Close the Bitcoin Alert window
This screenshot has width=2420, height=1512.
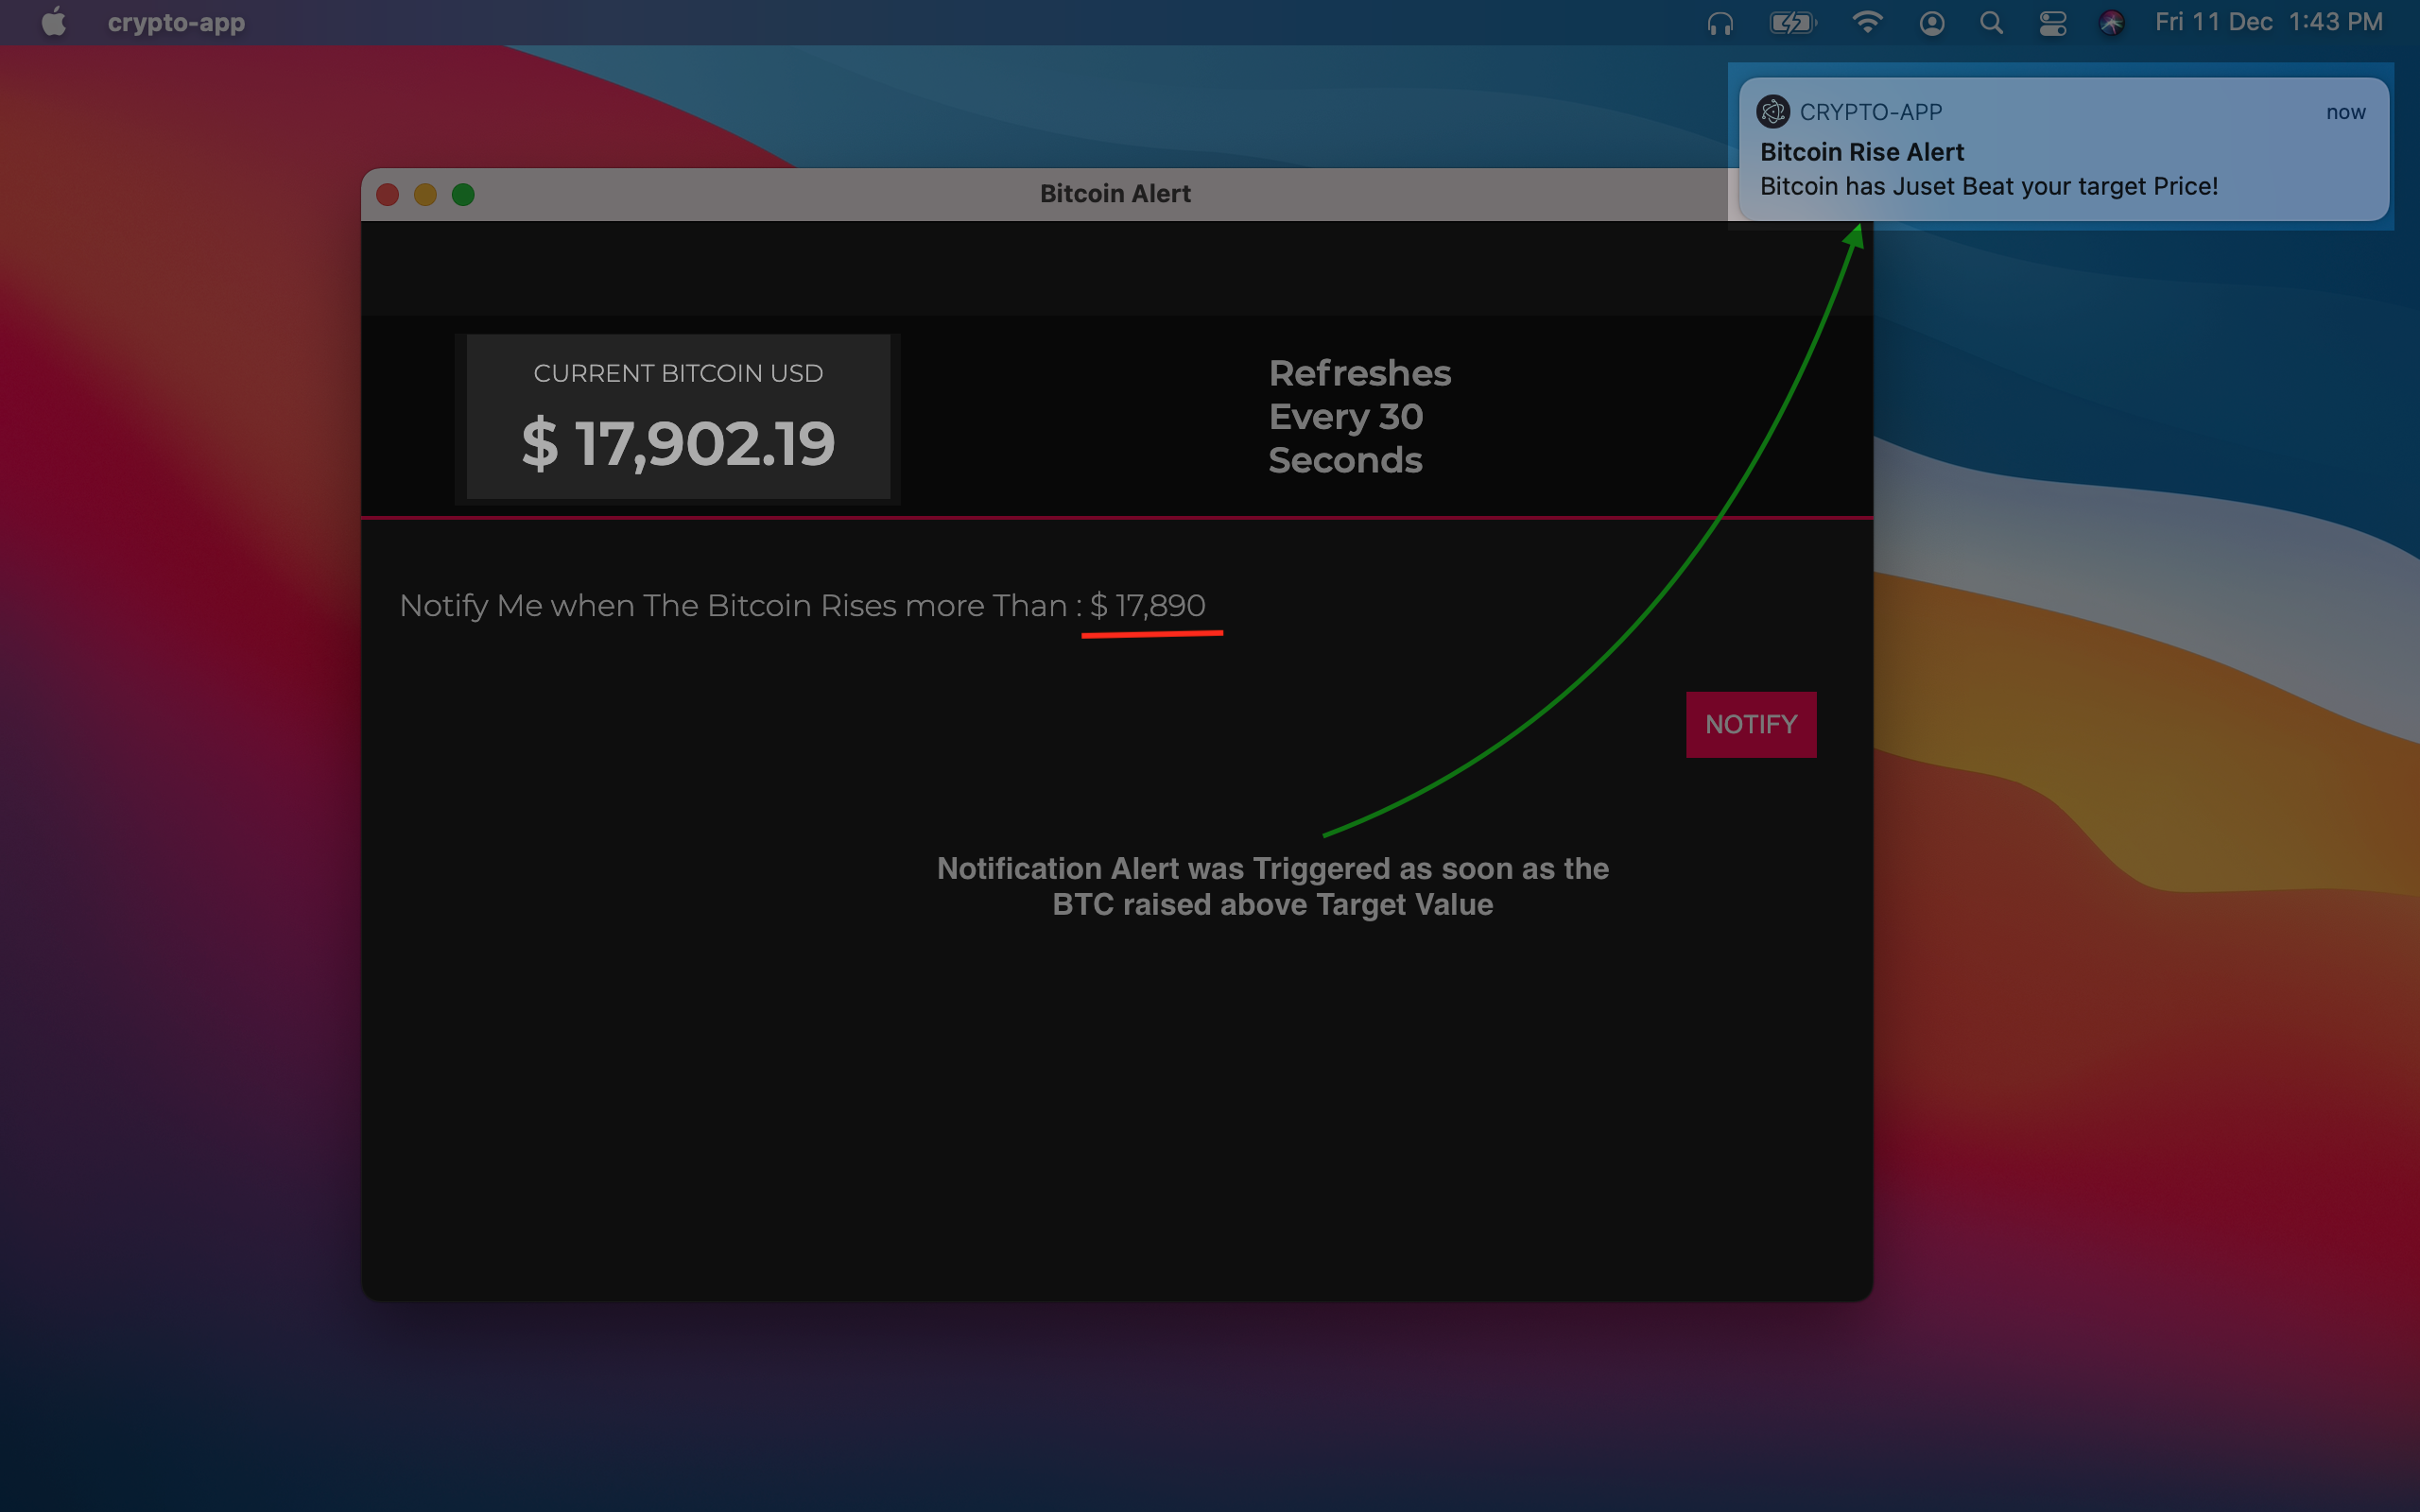388,195
